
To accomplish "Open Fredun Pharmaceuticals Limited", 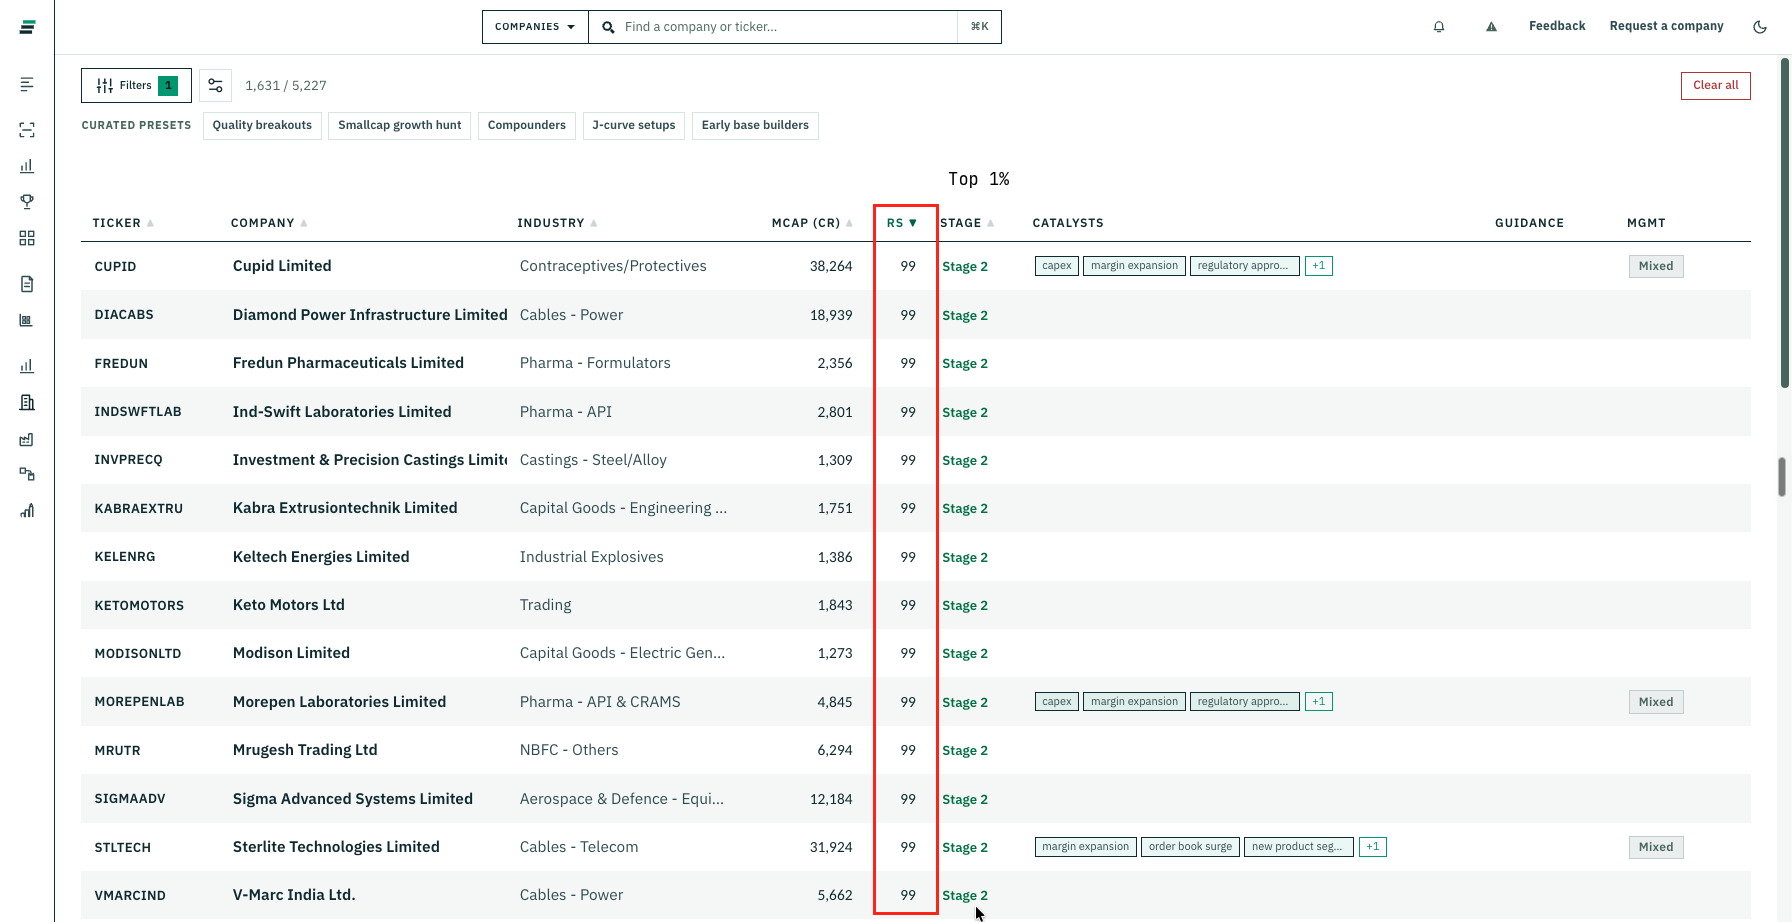I will 348,363.
